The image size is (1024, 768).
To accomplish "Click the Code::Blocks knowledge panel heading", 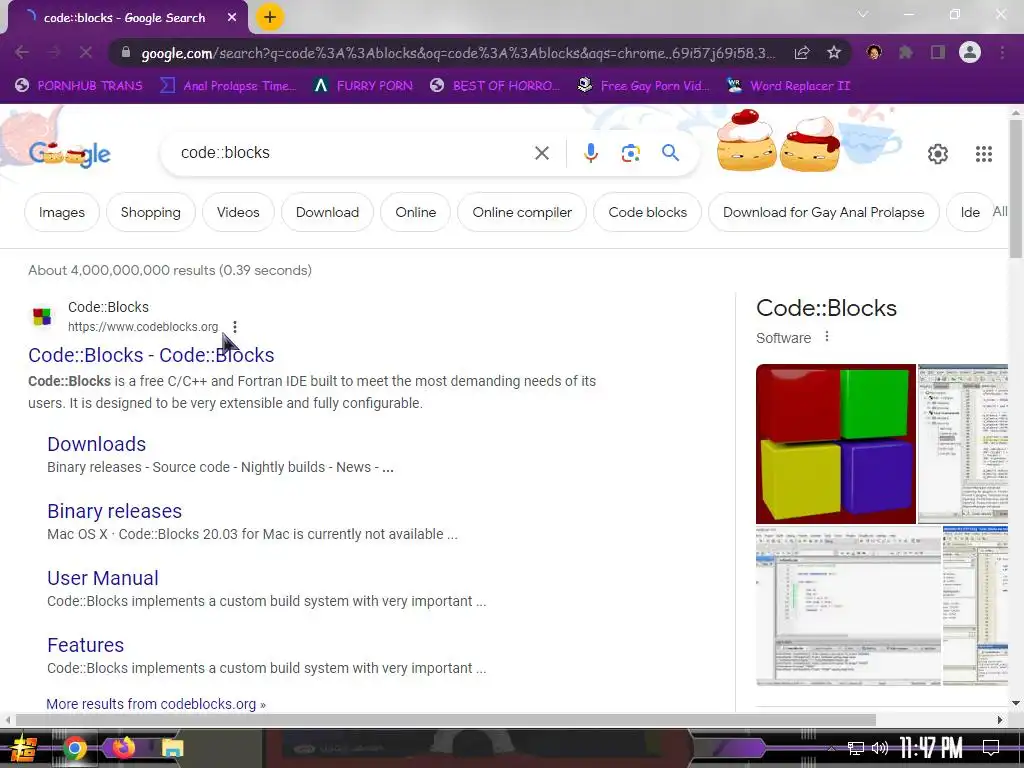I will (826, 308).
